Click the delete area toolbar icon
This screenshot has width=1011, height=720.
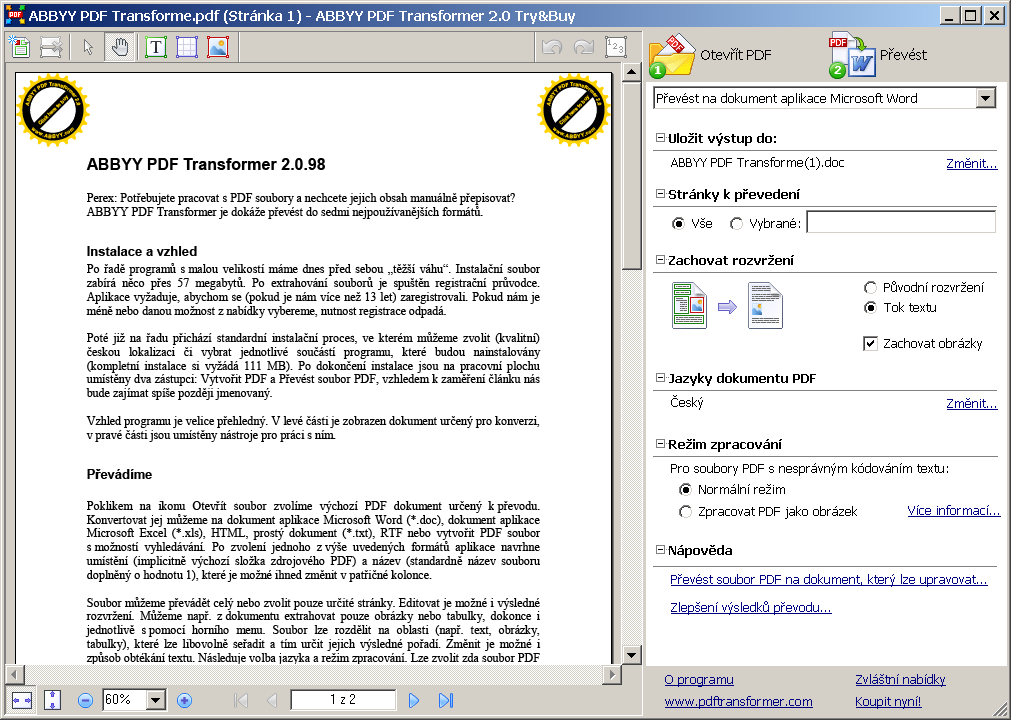coord(52,47)
